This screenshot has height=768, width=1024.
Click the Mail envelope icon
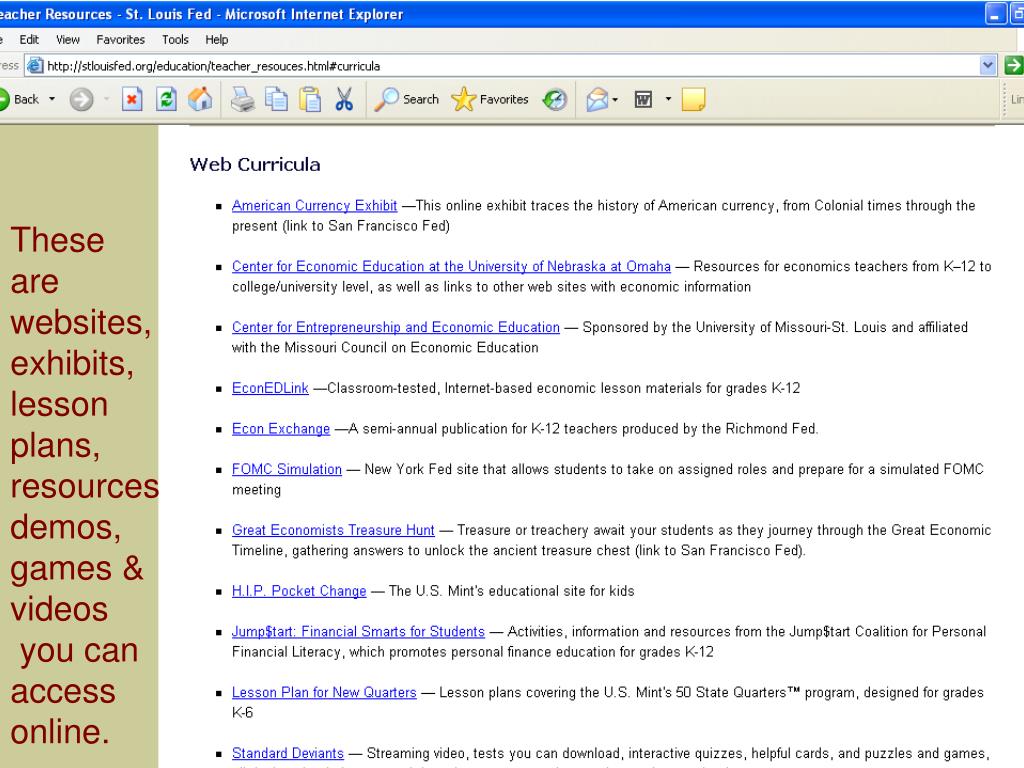[596, 99]
